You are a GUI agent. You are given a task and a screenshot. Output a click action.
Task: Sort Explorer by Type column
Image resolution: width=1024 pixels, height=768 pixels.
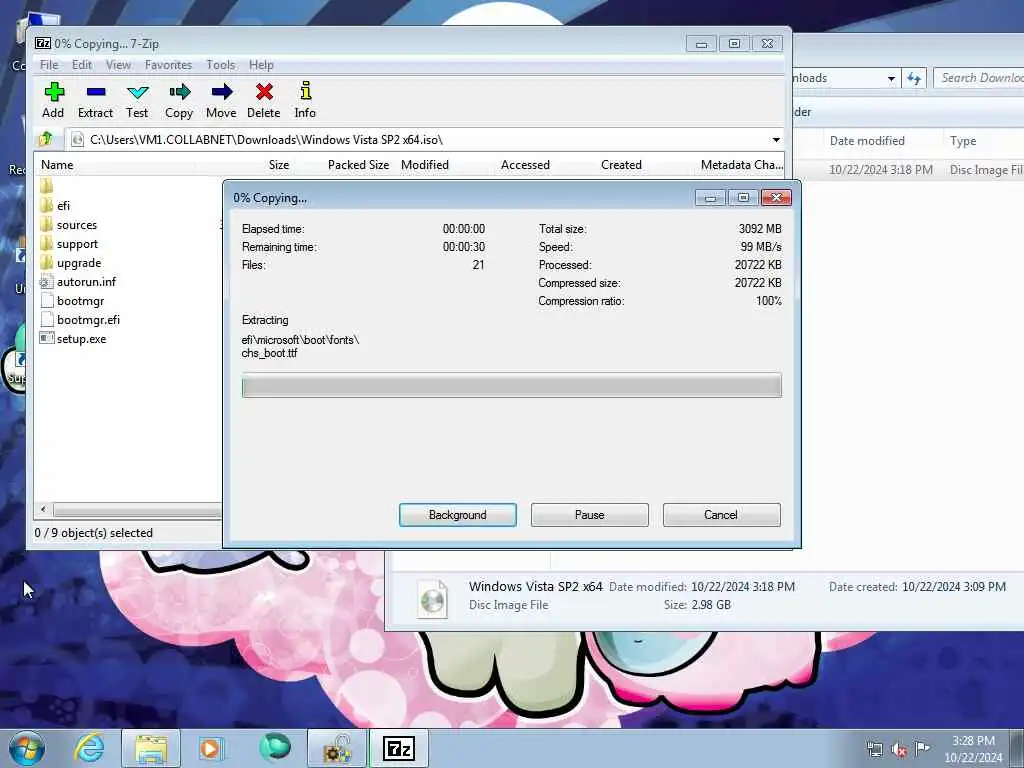[963, 140]
